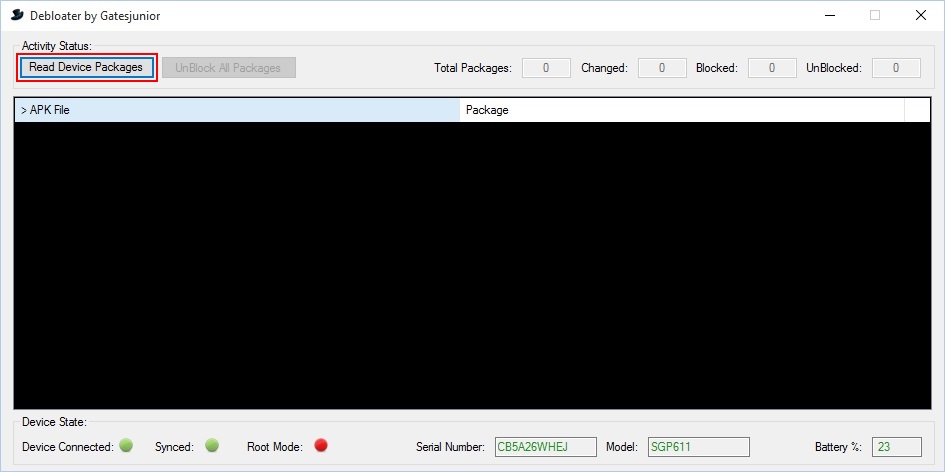Select the Battery percentage field
Viewport: 945px width, 472px height.
click(897, 447)
